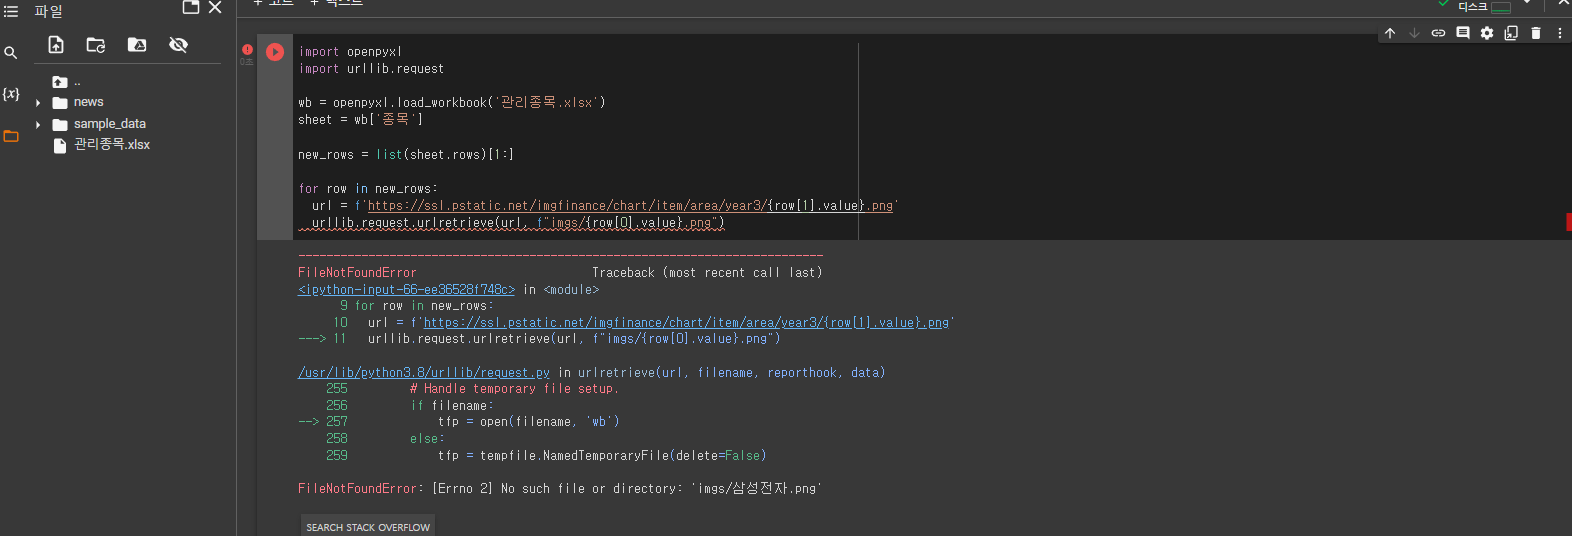Move cell up
Viewport: 1572px width, 536px height.
point(1390,33)
